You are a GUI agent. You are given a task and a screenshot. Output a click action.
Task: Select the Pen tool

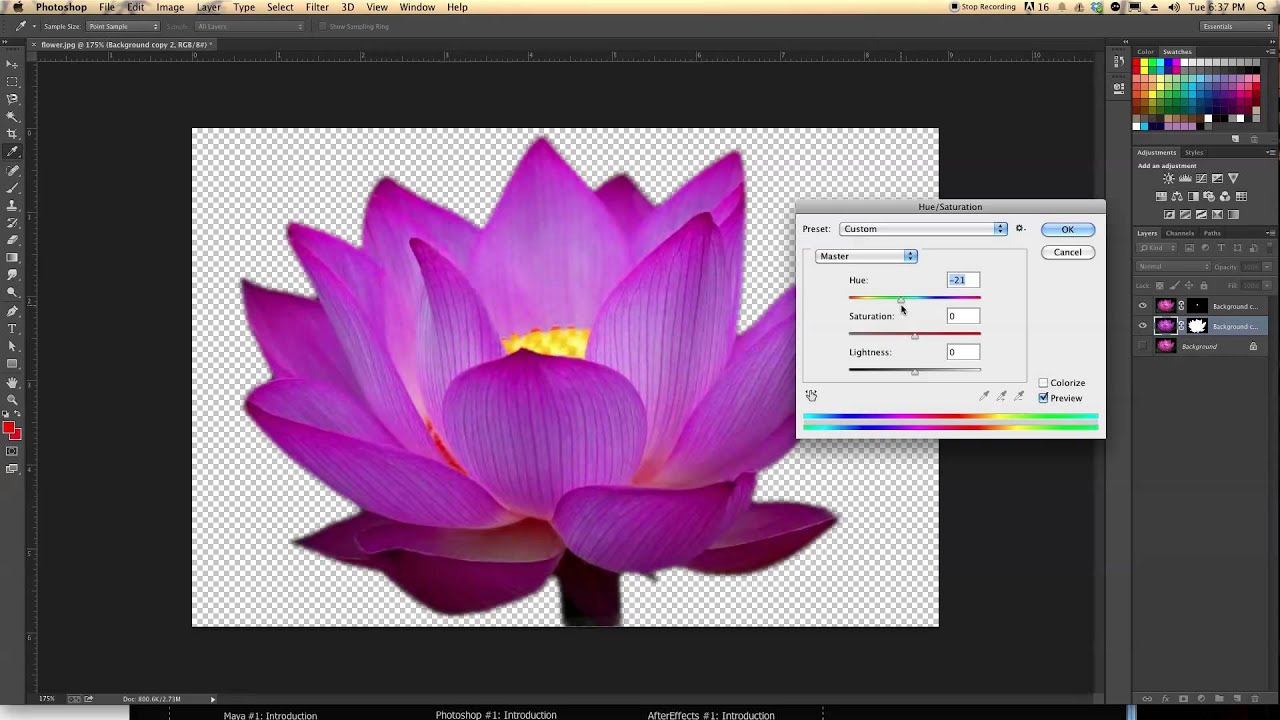point(13,311)
